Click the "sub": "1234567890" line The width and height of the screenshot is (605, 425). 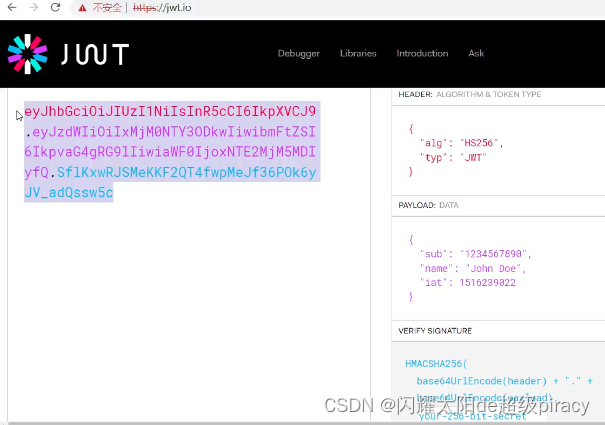[475, 254]
